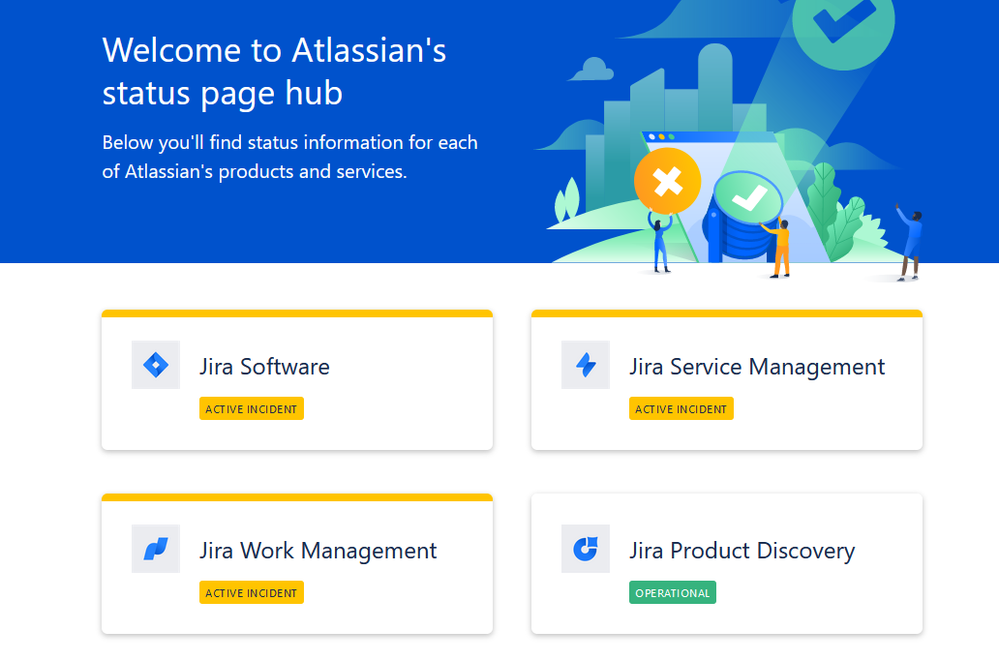Image resolution: width=999 pixels, height=656 pixels.
Task: Click the 'Welcome to Atlassian's status page hub' heading
Action: click(x=274, y=71)
